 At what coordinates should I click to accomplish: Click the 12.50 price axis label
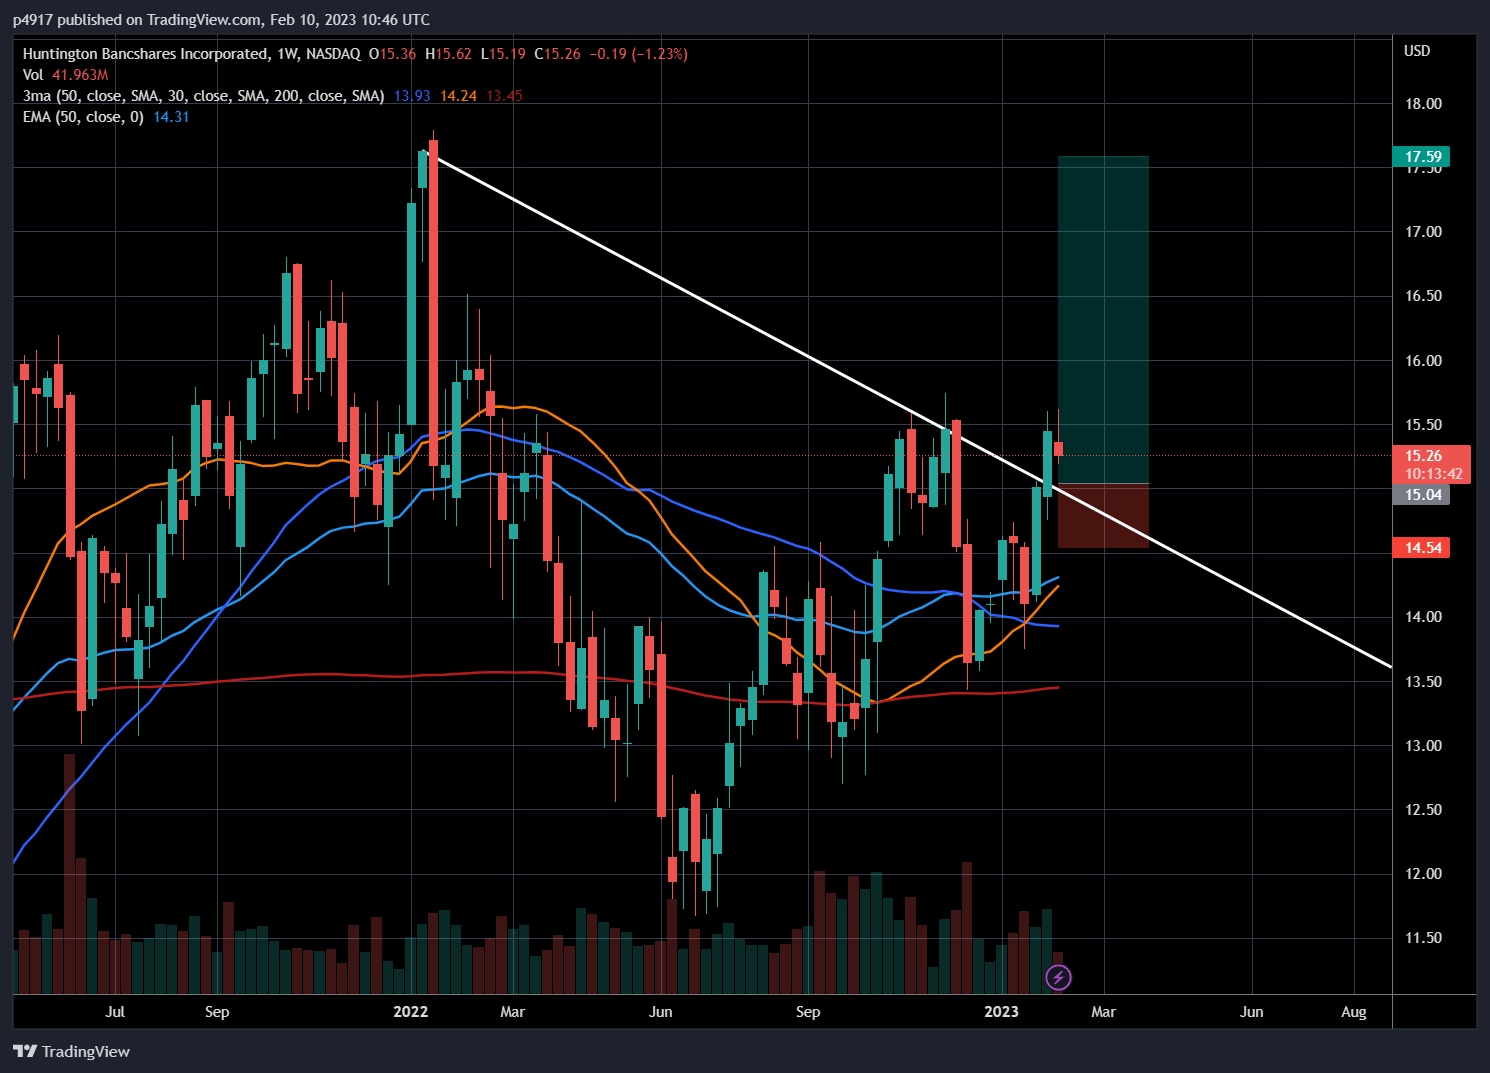pyautogui.click(x=1423, y=810)
